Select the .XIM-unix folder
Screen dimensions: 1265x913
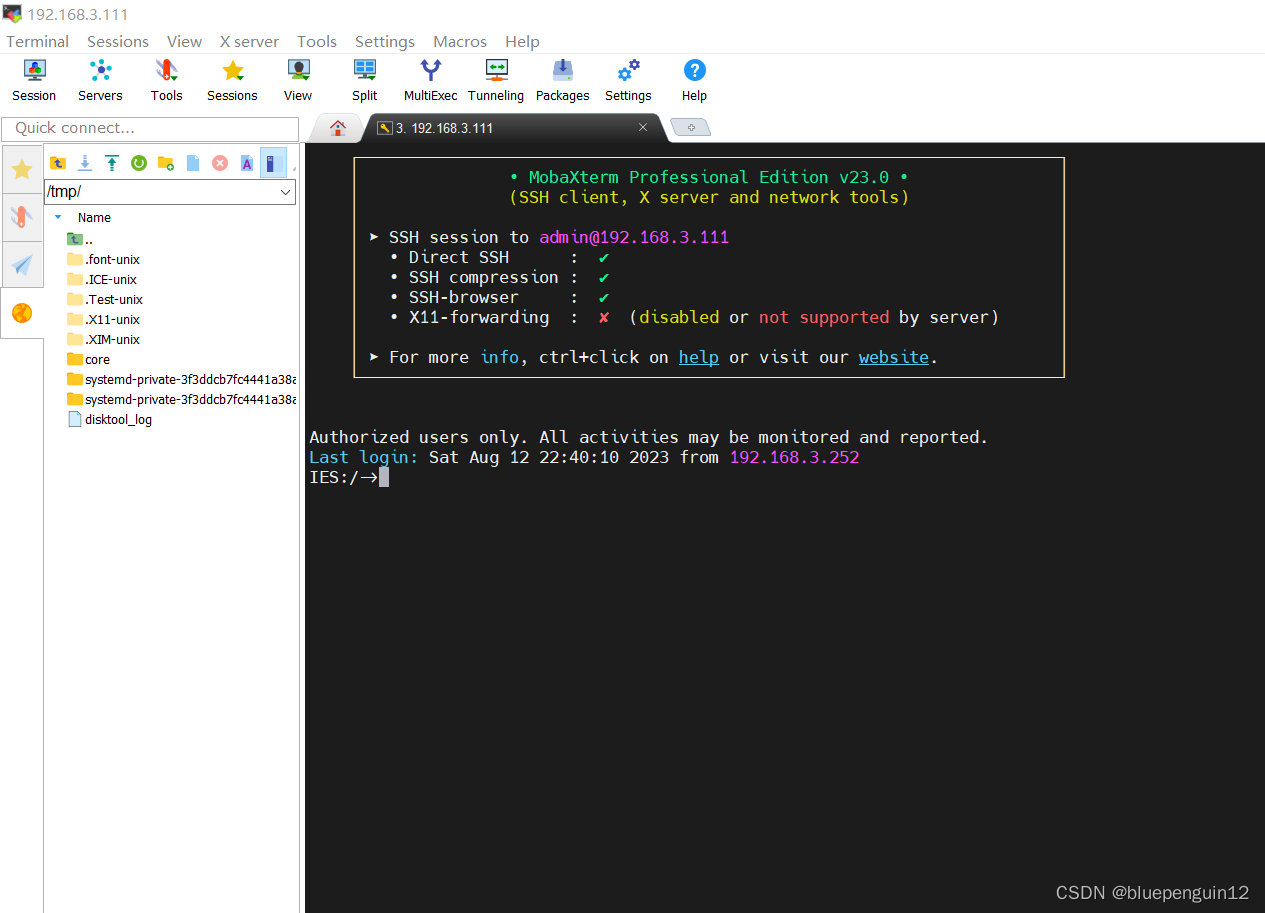coord(104,339)
